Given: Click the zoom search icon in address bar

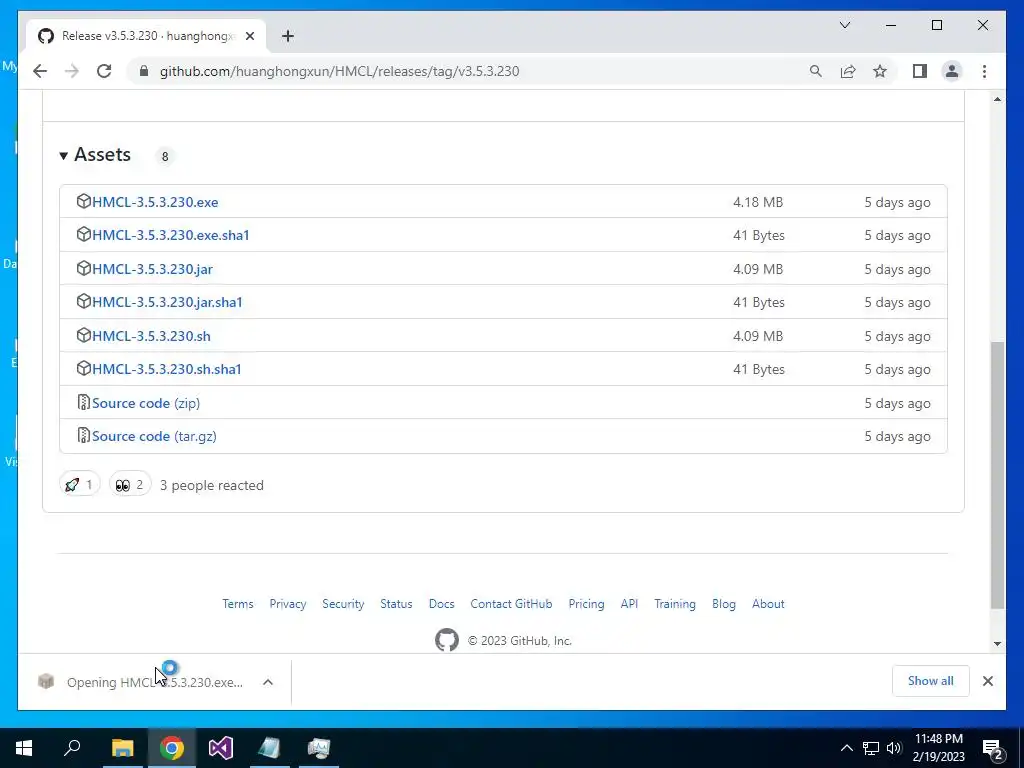Looking at the screenshot, I should click(x=816, y=71).
